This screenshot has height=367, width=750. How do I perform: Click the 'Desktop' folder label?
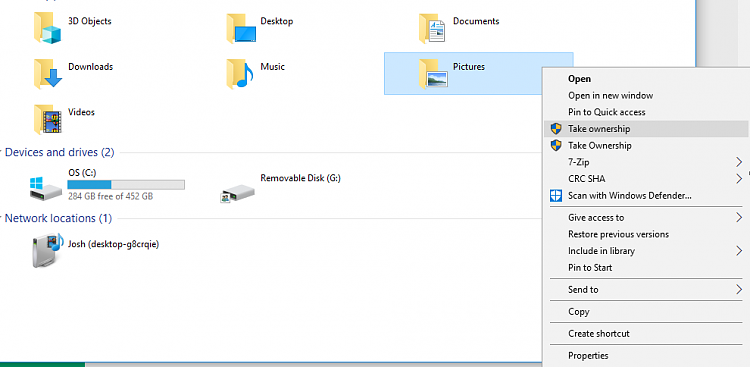click(276, 21)
